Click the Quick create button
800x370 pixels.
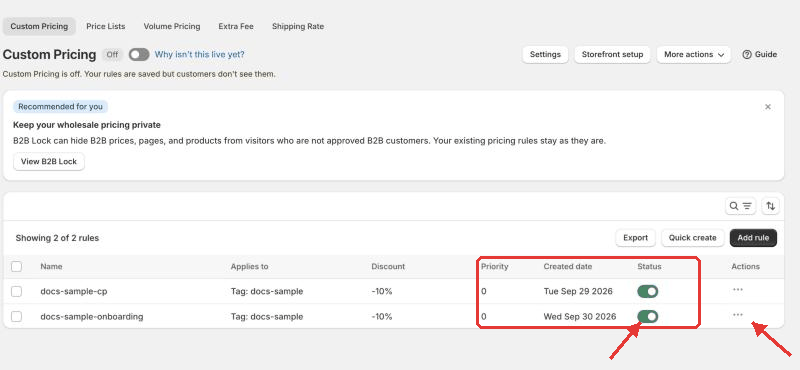coord(693,238)
